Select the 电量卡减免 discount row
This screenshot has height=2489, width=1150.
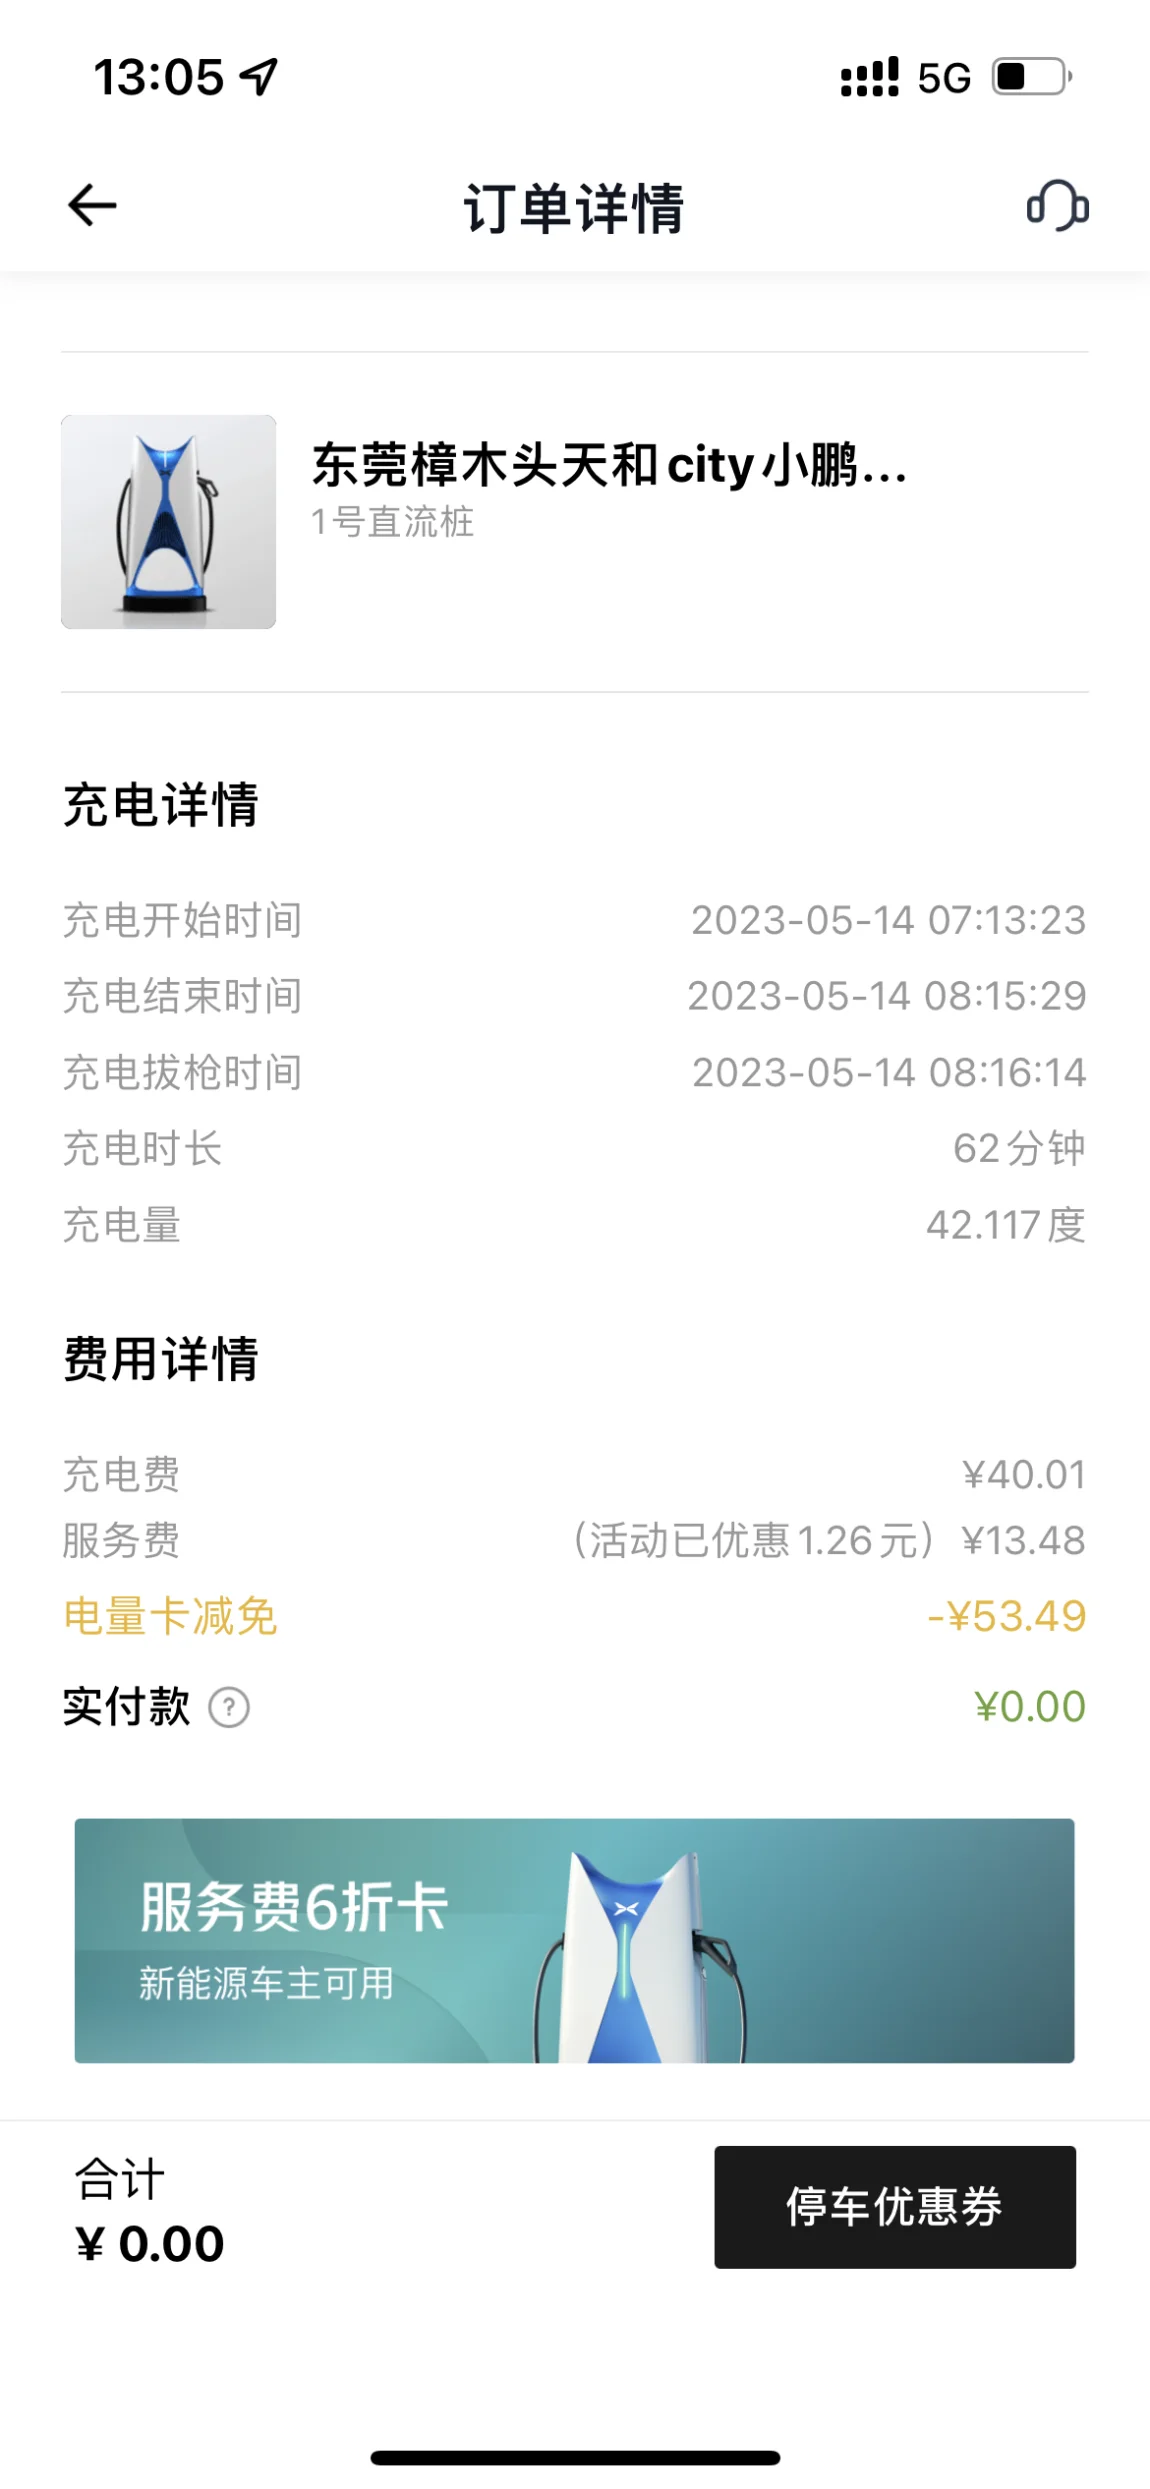tap(574, 1616)
